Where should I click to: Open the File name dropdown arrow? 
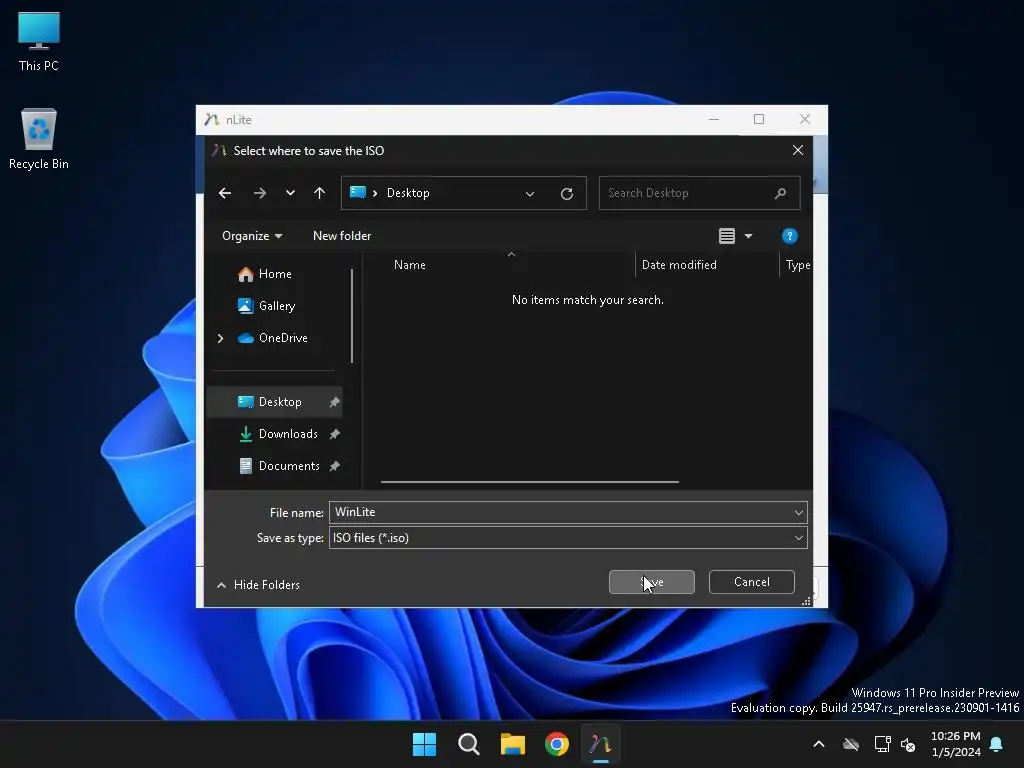pos(799,513)
